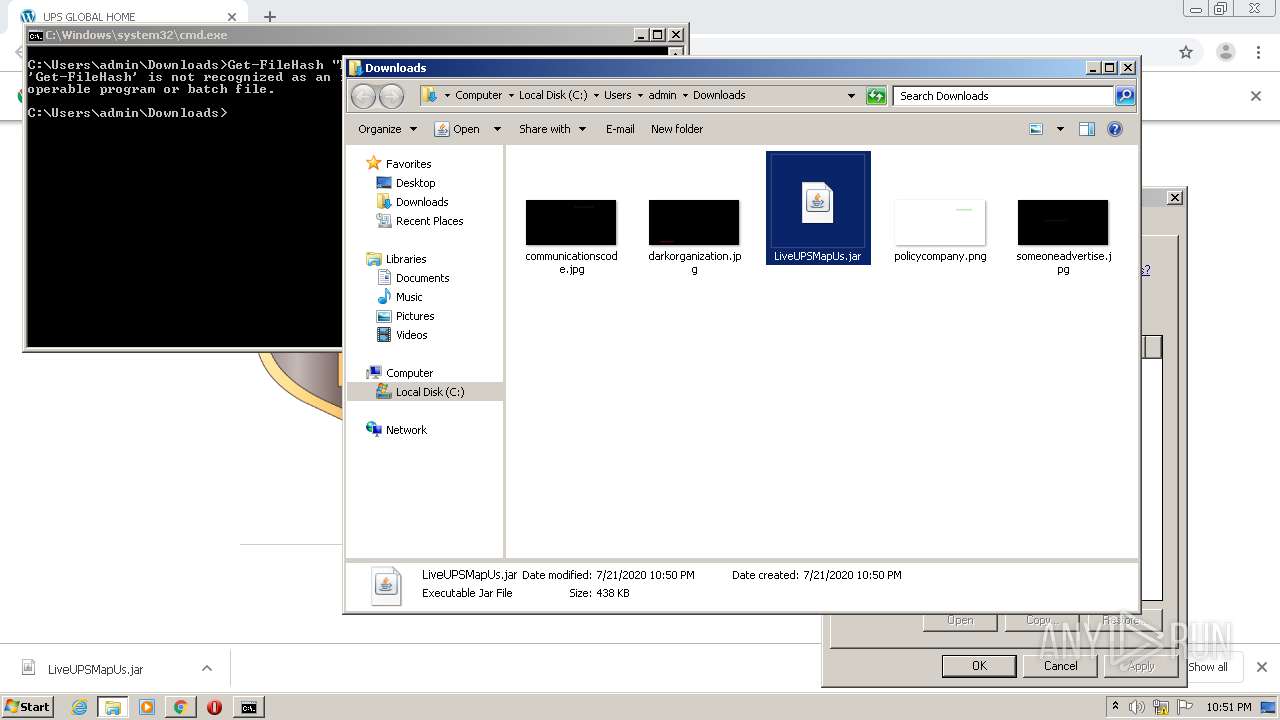Expand LiveUPSMapUs.jar download item chevron
Screen dimensions: 1280x720
(x=207, y=668)
